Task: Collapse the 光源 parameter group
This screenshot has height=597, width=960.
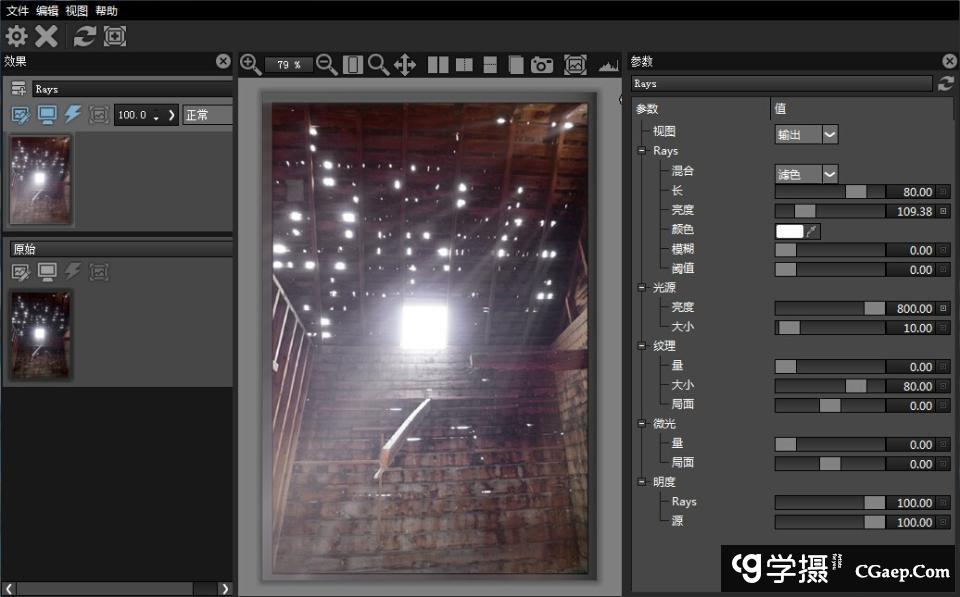Action: click(x=642, y=288)
